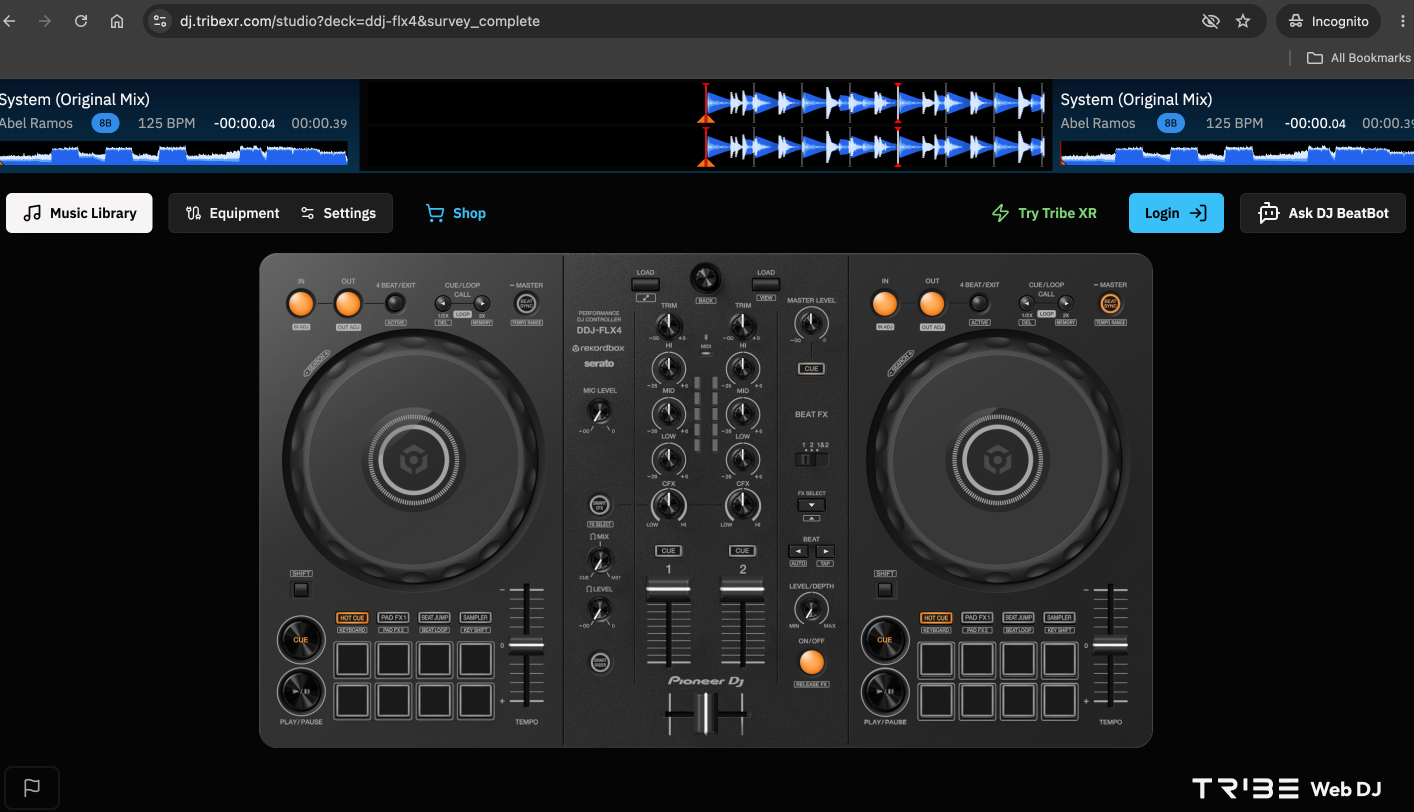Click the right deck loop IN button
The width and height of the screenshot is (1414, 812).
(x=885, y=304)
